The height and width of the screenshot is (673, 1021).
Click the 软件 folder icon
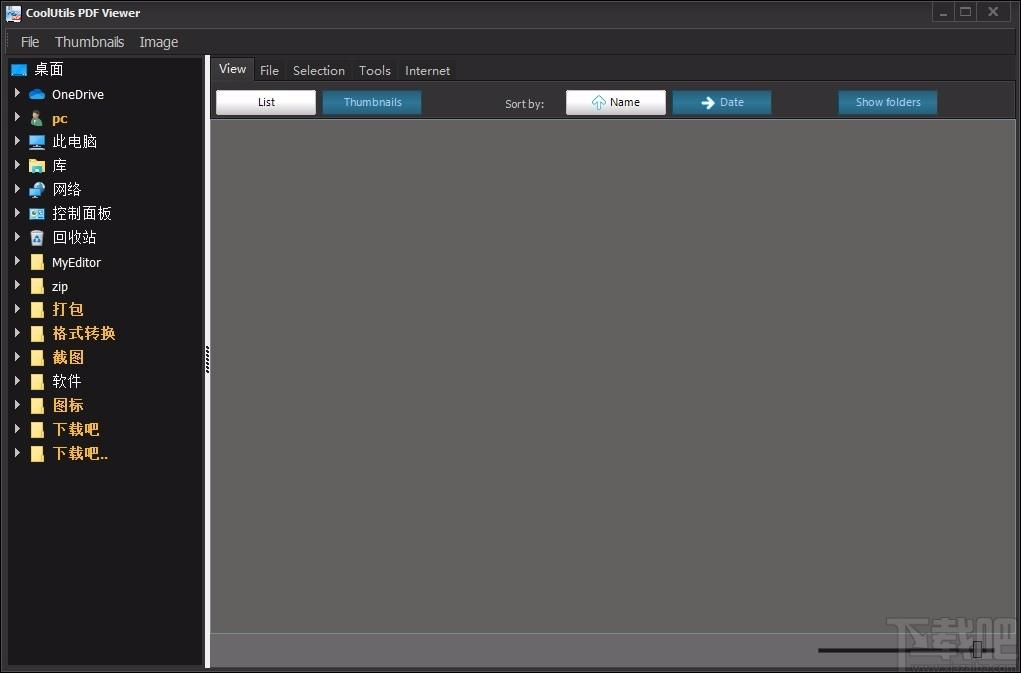[x=37, y=381]
